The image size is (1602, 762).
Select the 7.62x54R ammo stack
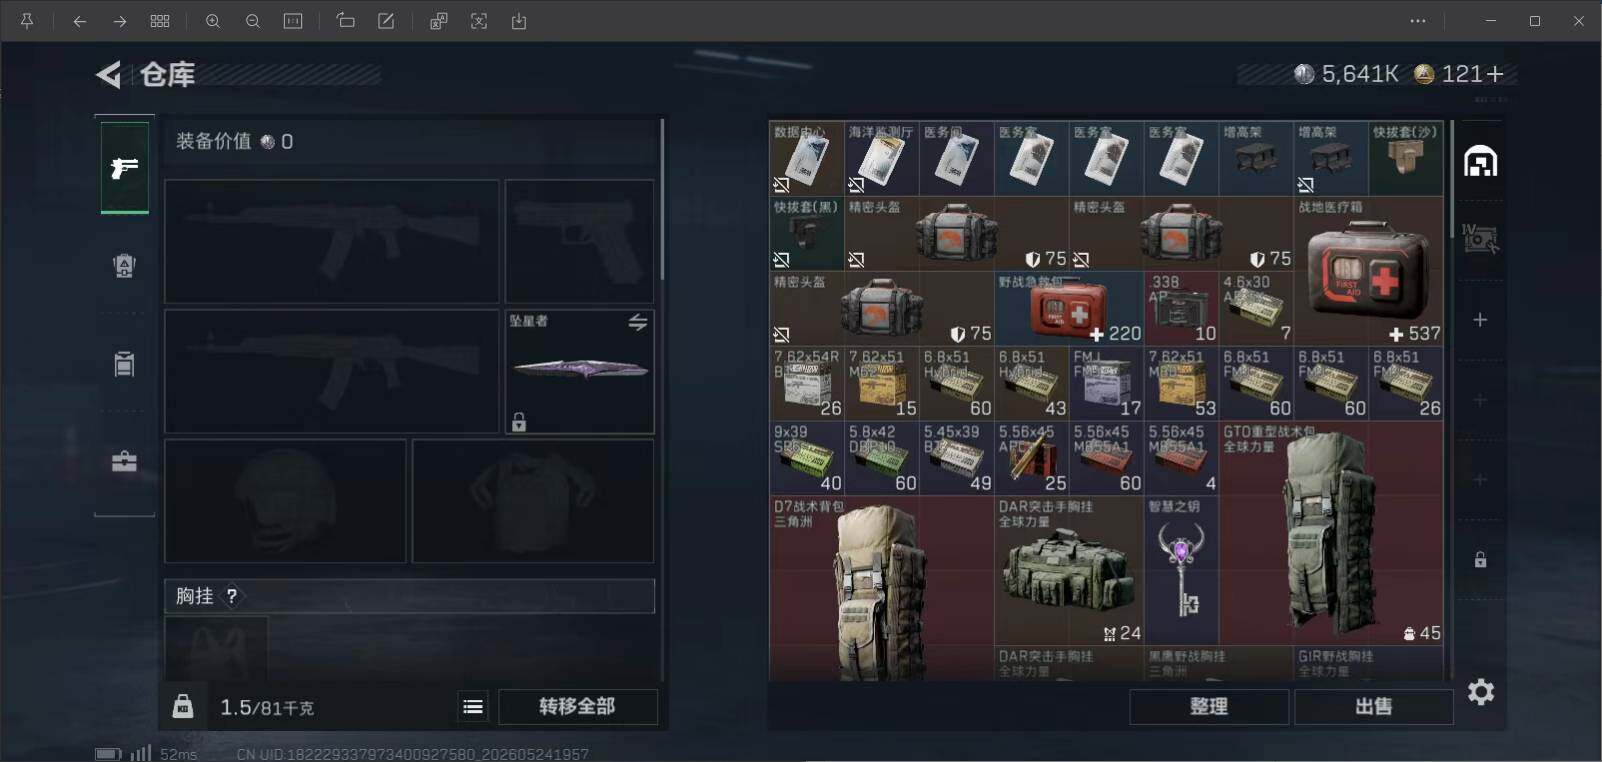[806, 383]
